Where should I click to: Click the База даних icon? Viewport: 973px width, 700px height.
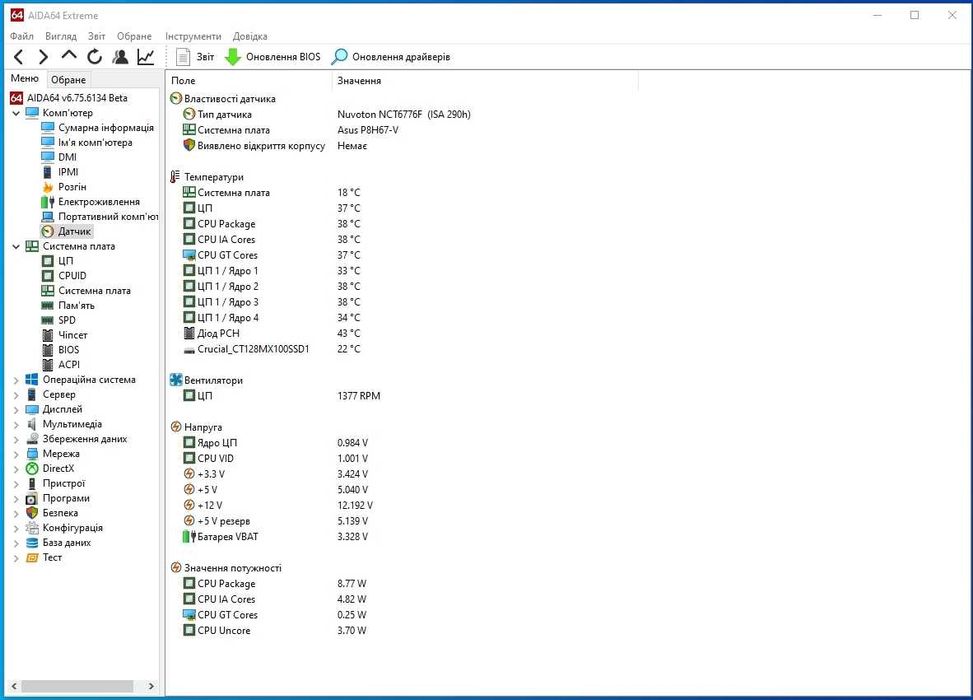click(x=32, y=543)
